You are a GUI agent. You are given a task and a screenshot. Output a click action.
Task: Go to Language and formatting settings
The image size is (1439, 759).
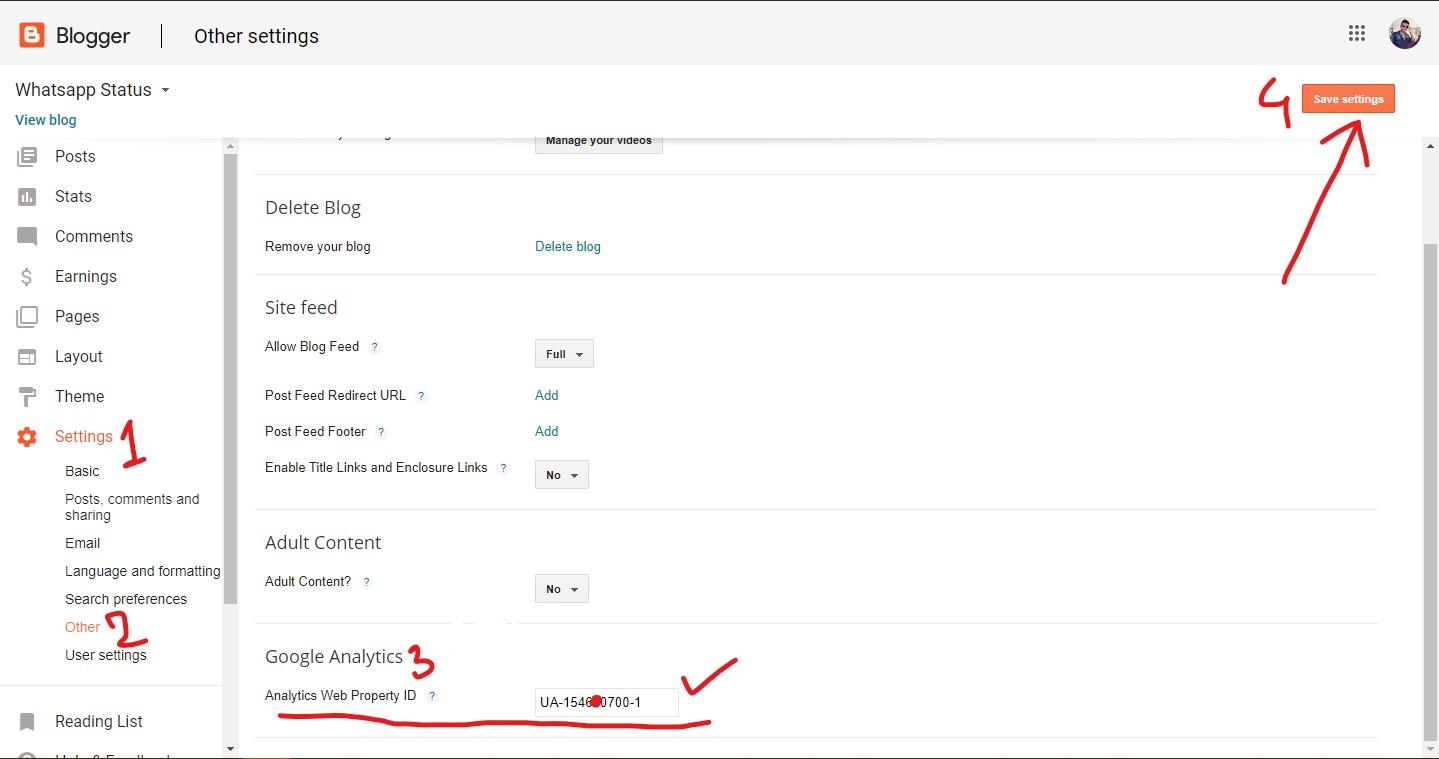pyautogui.click(x=143, y=571)
